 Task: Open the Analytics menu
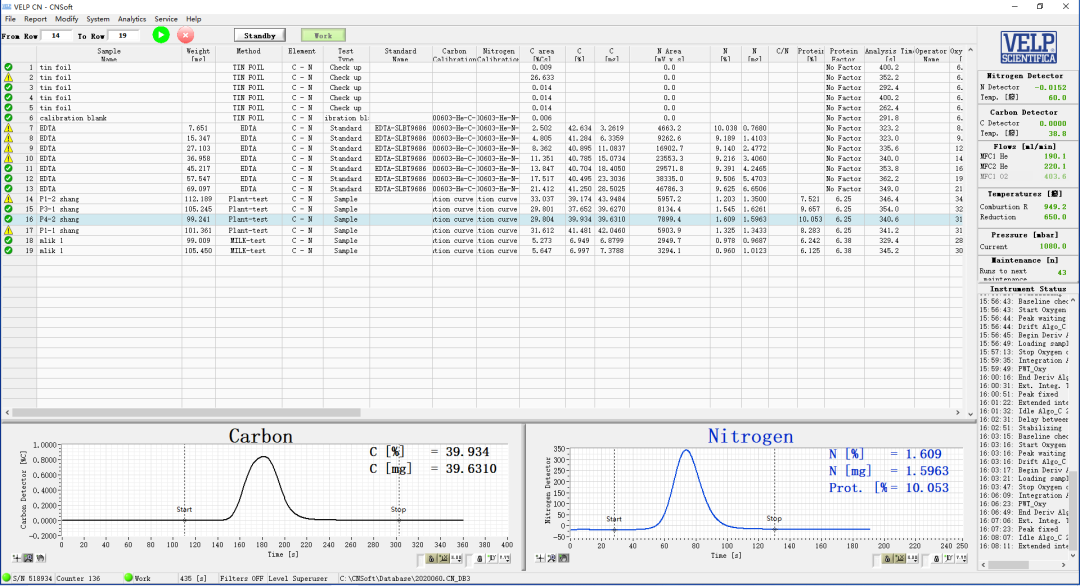coord(131,19)
